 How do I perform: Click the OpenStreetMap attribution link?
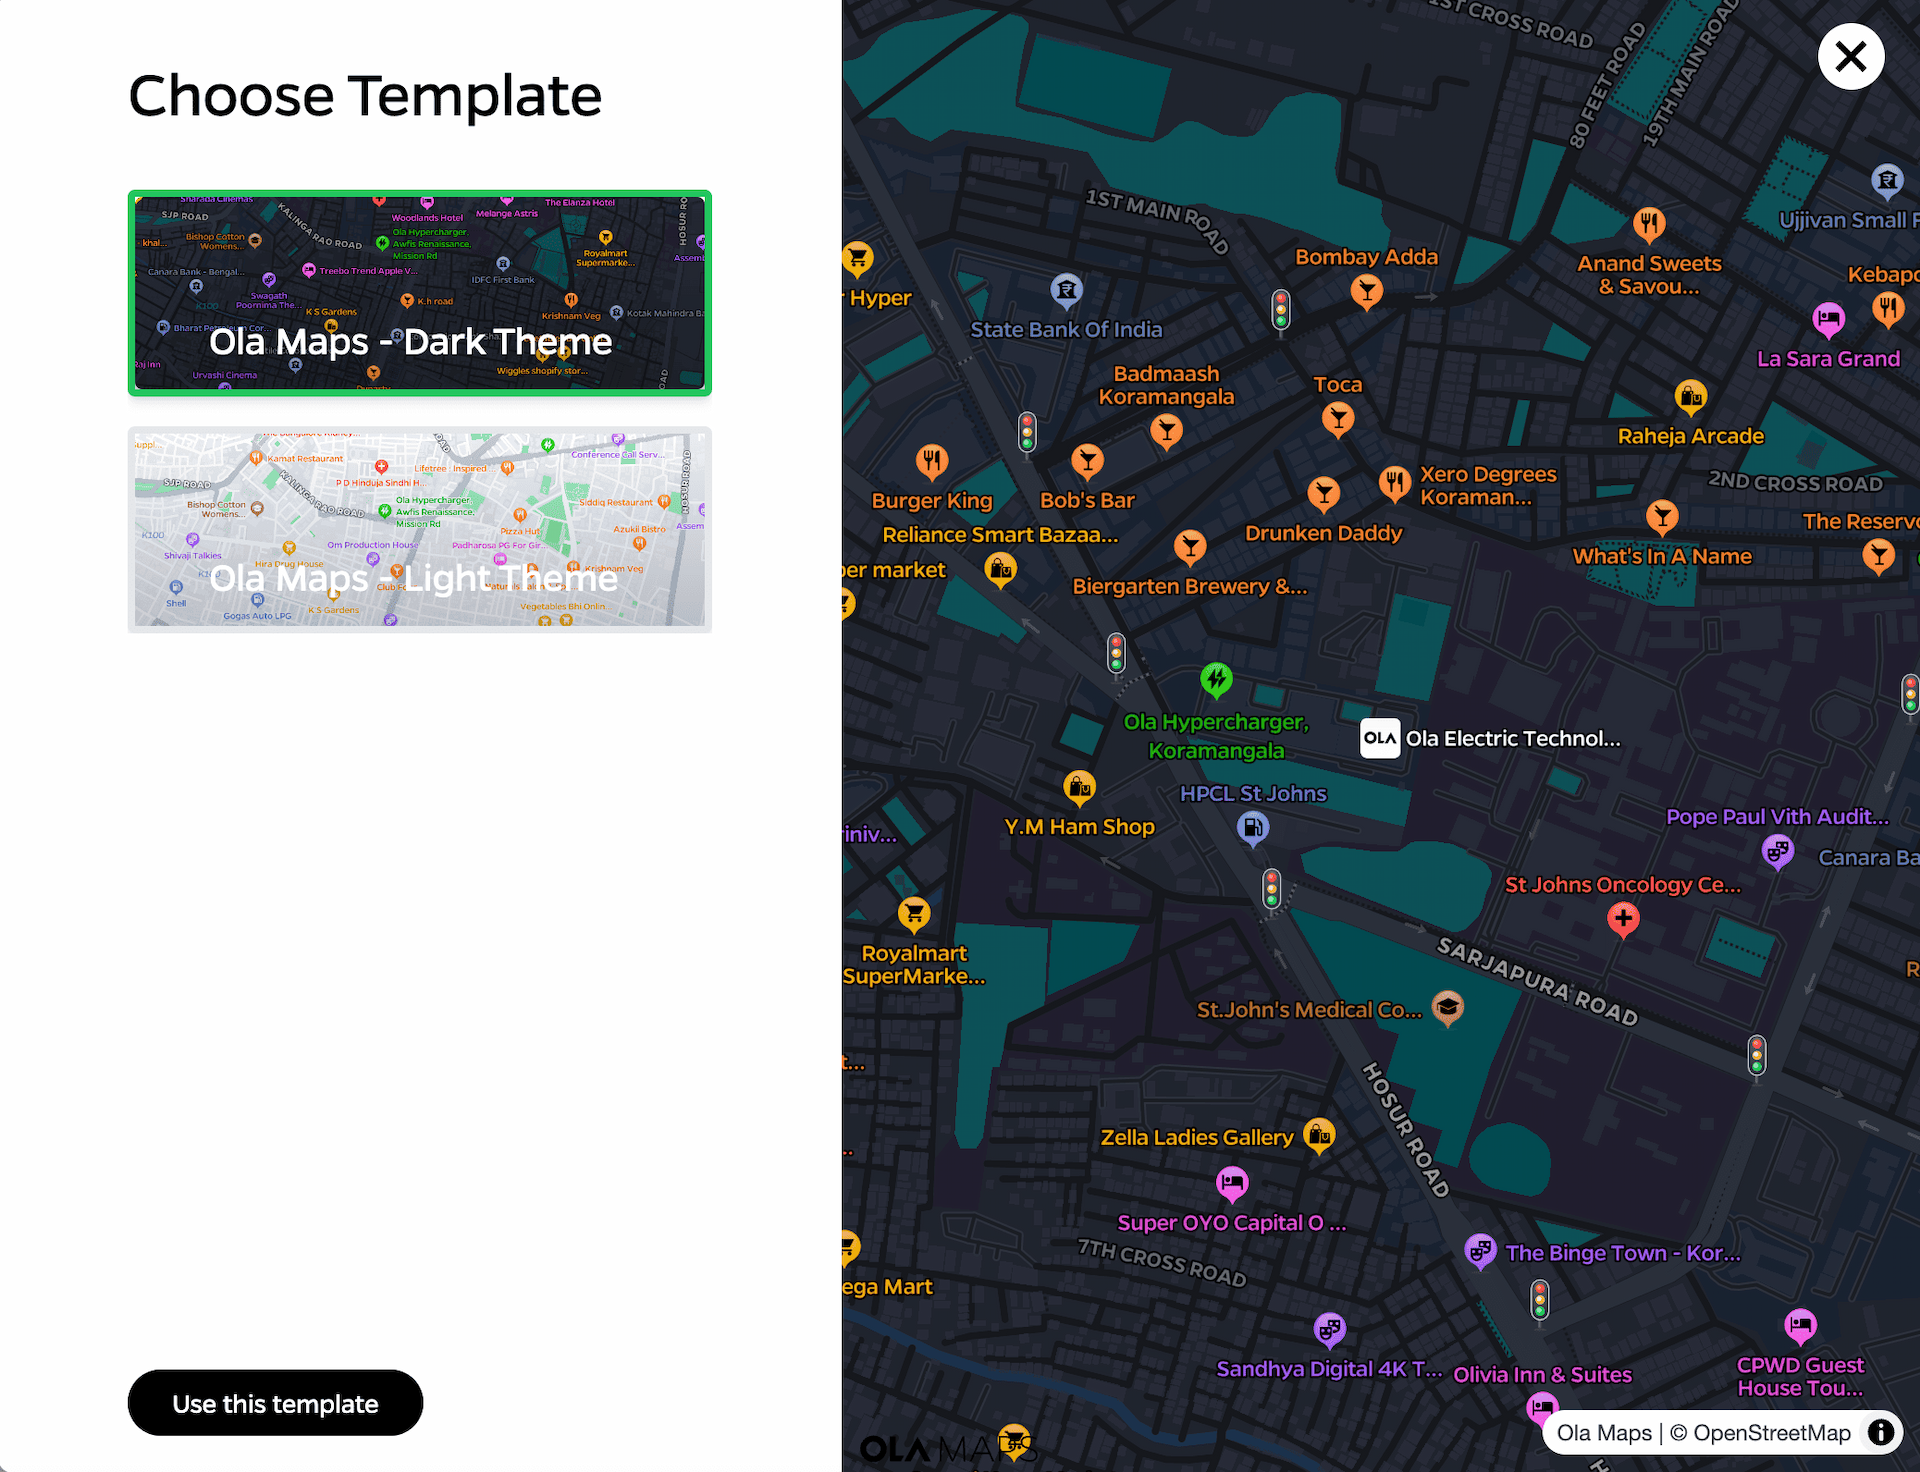click(x=1771, y=1432)
